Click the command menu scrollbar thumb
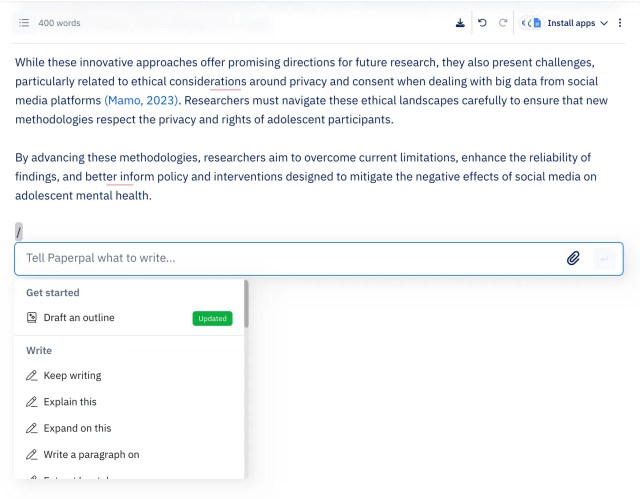The height and width of the screenshot is (499, 640). (x=246, y=304)
